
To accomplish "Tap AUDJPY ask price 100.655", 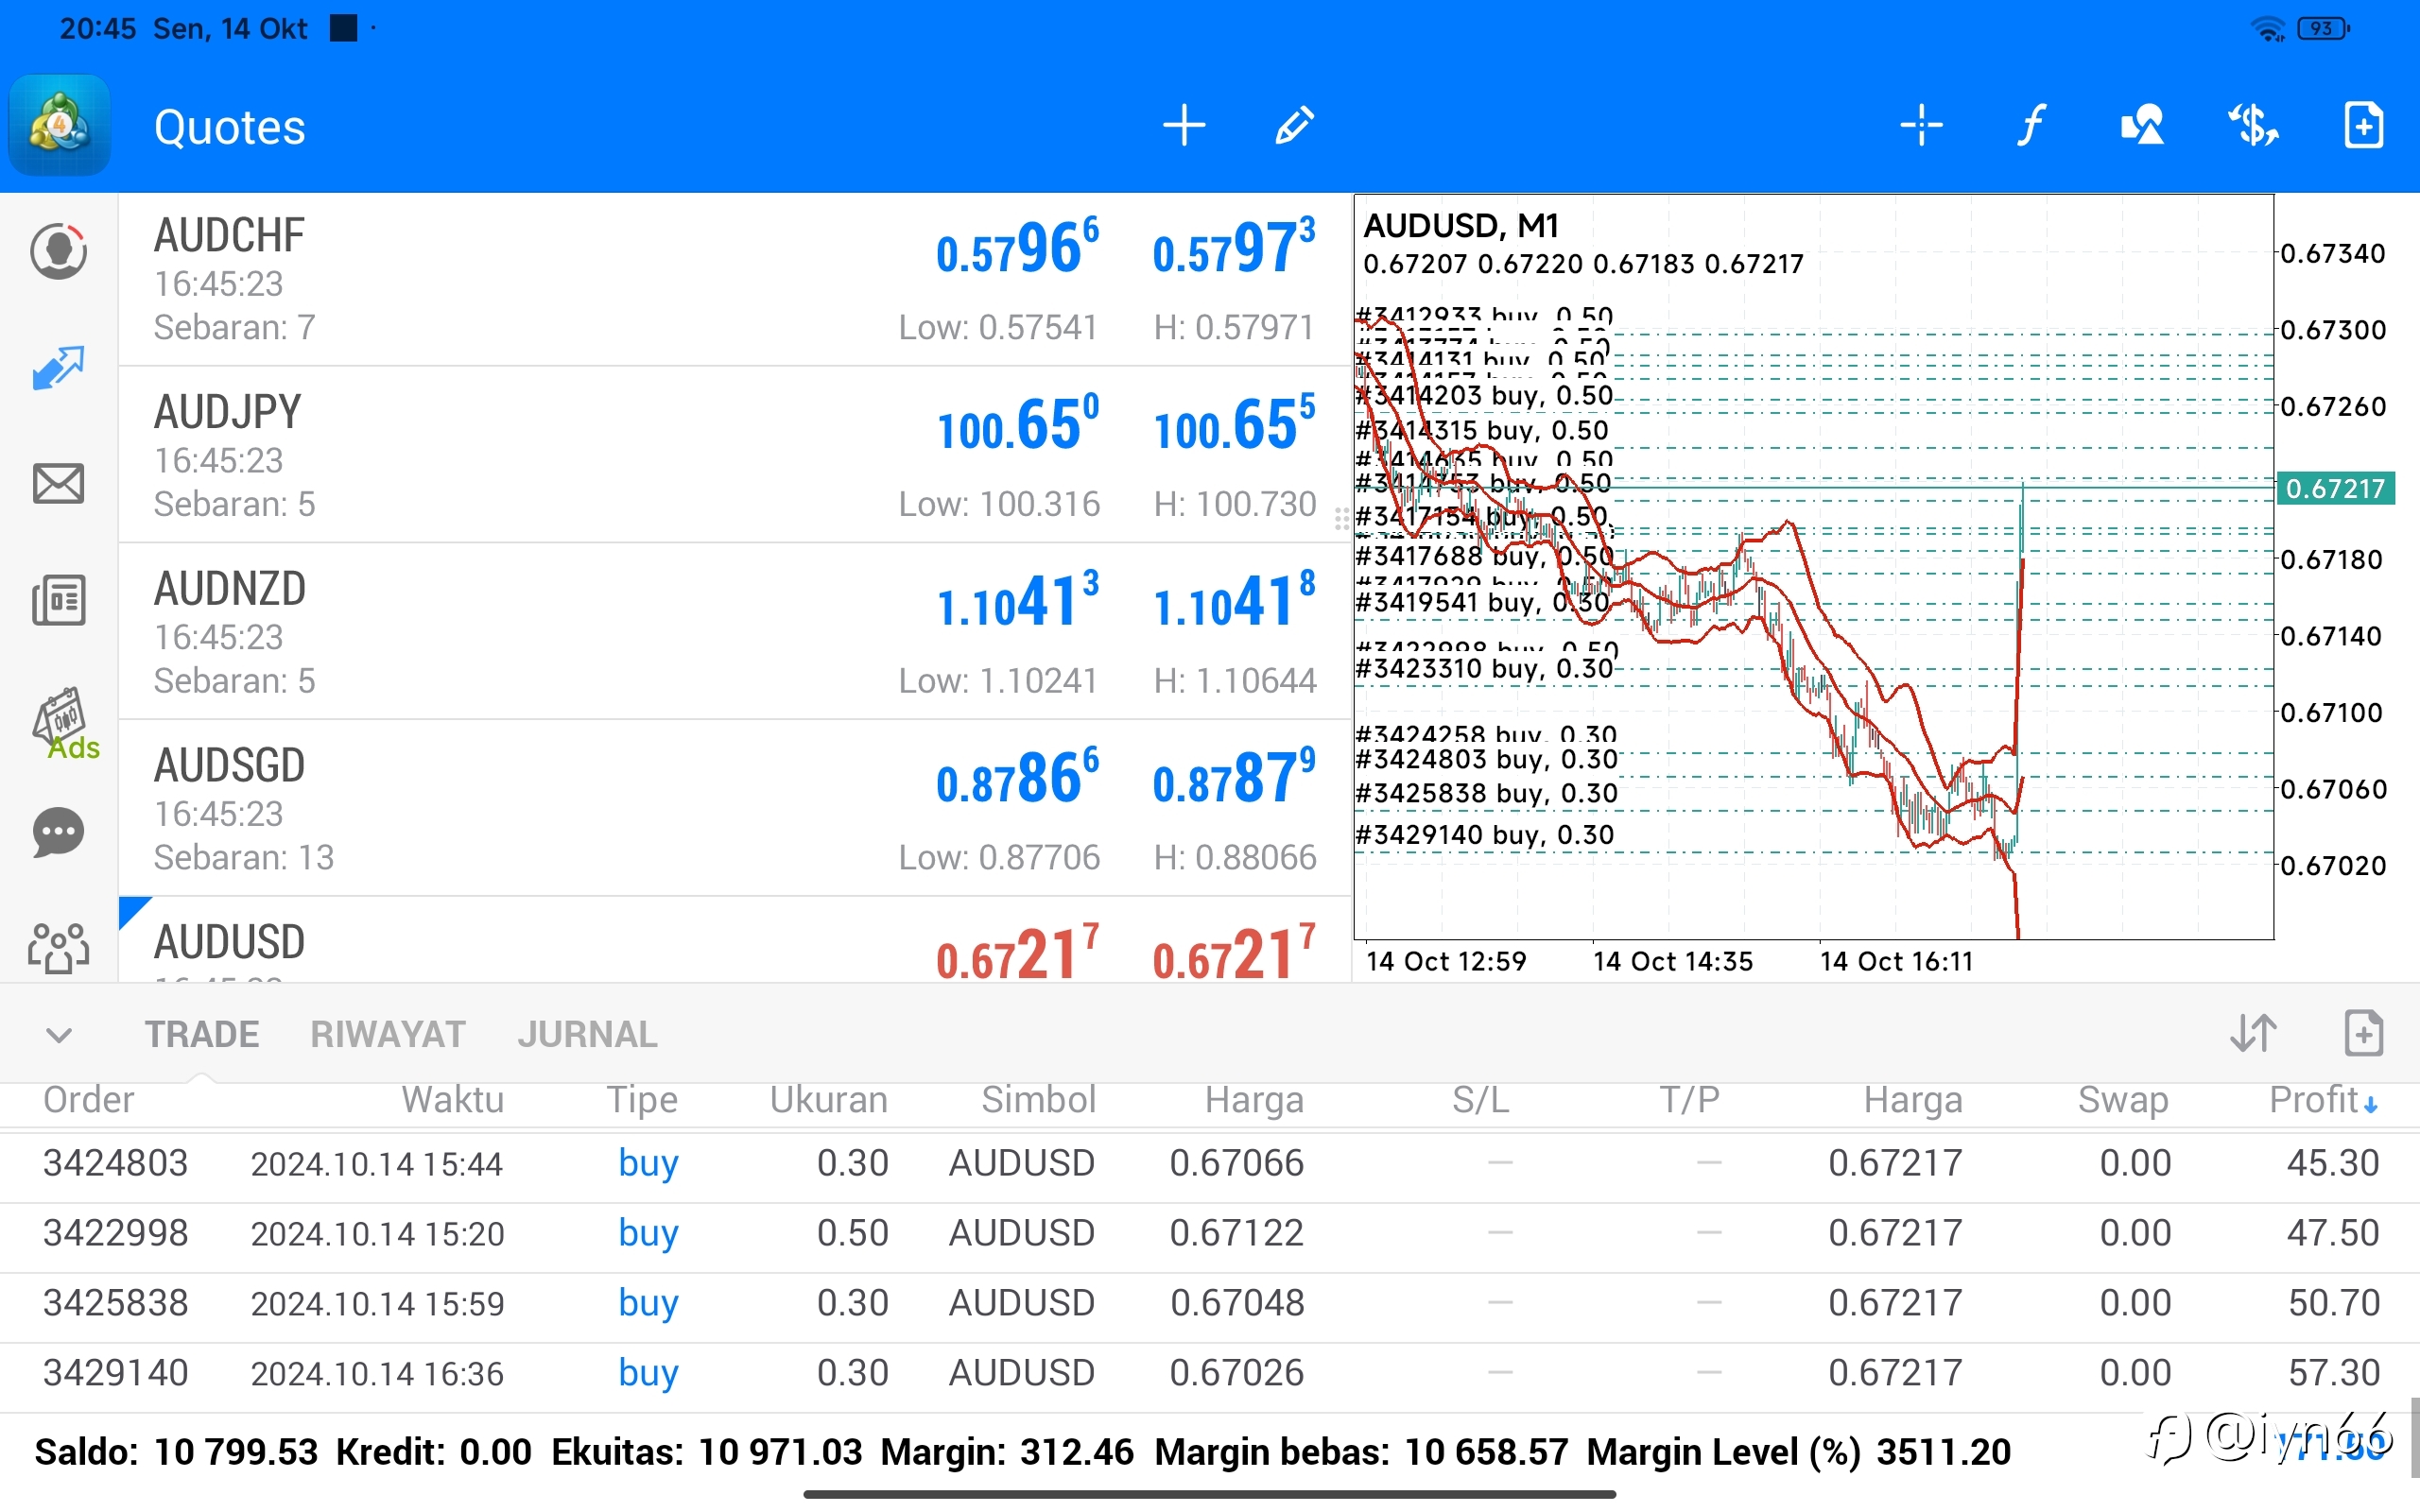I will click(1234, 424).
